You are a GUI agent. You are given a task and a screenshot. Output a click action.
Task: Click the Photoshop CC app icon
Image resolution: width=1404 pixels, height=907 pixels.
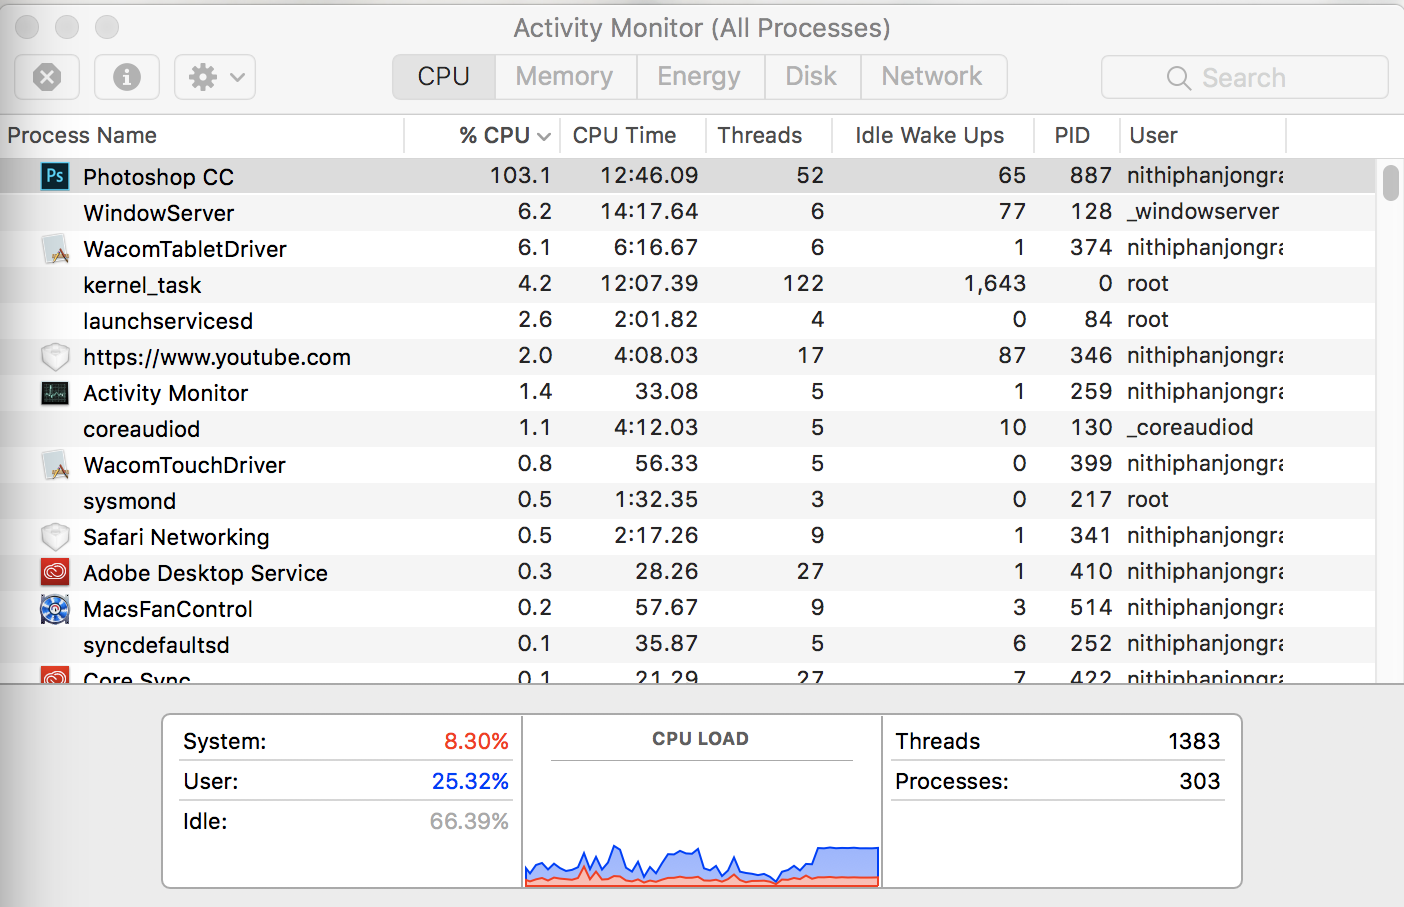click(x=55, y=176)
